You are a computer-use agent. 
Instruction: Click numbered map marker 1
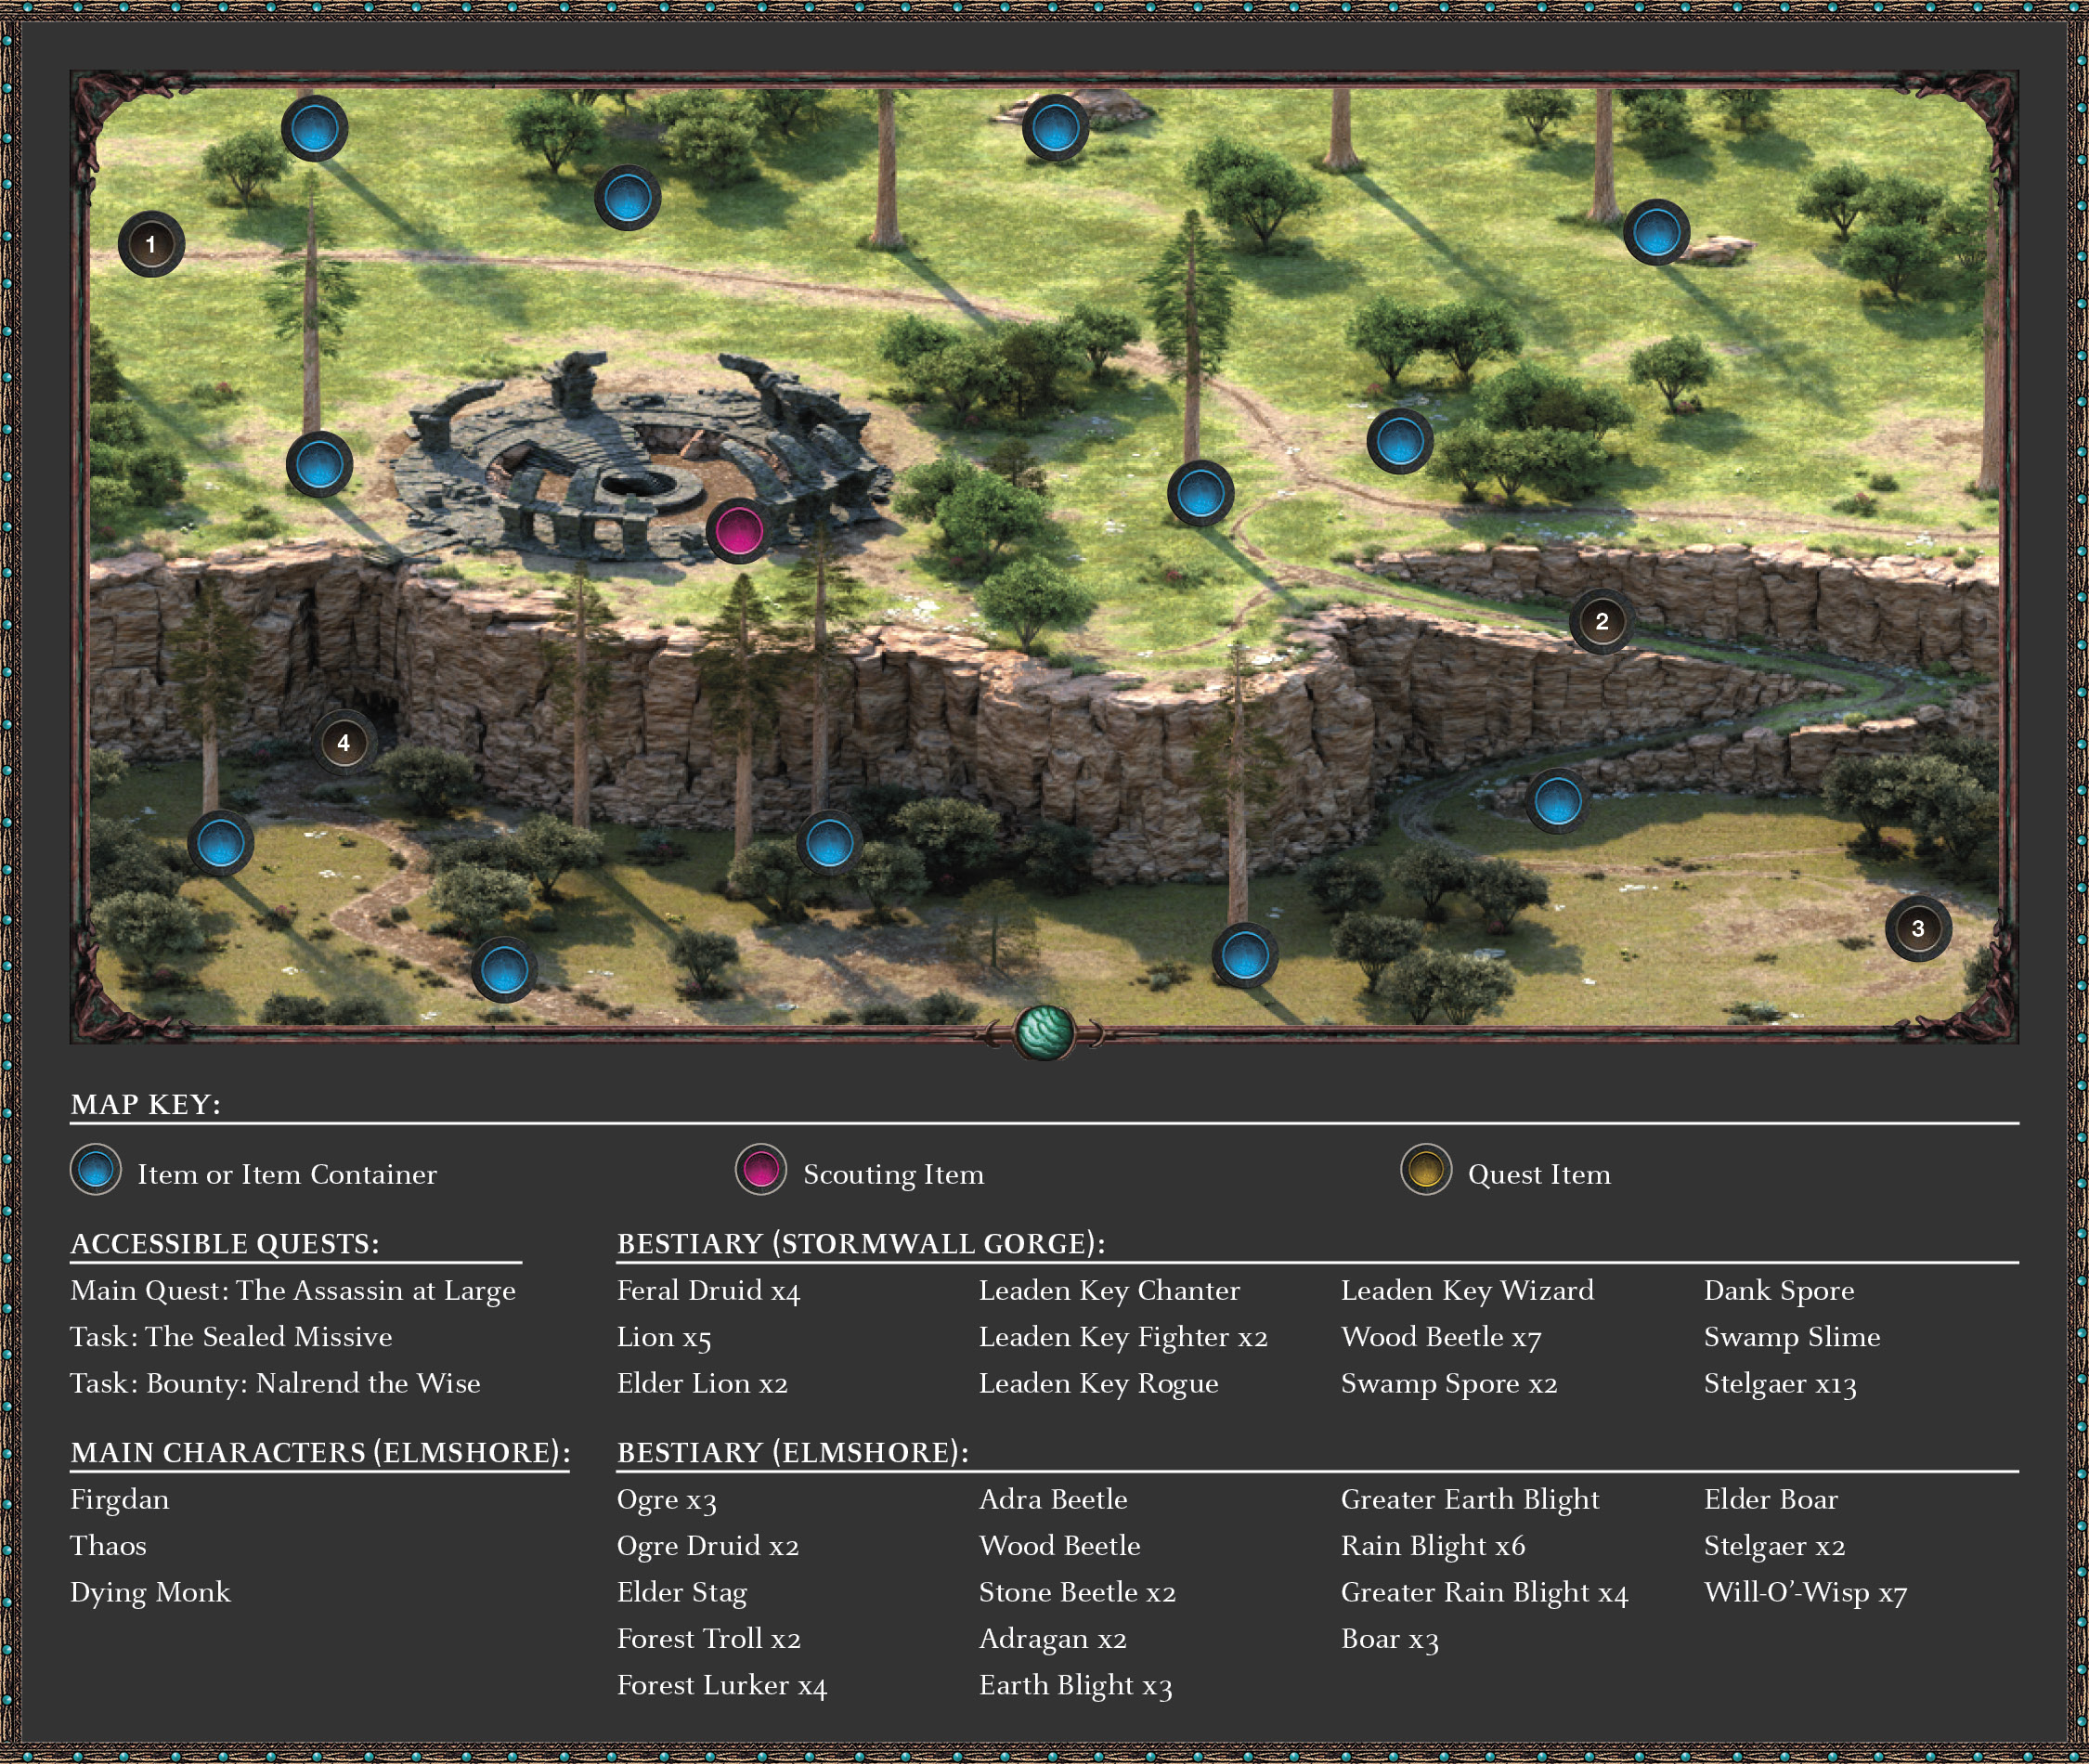(x=151, y=244)
